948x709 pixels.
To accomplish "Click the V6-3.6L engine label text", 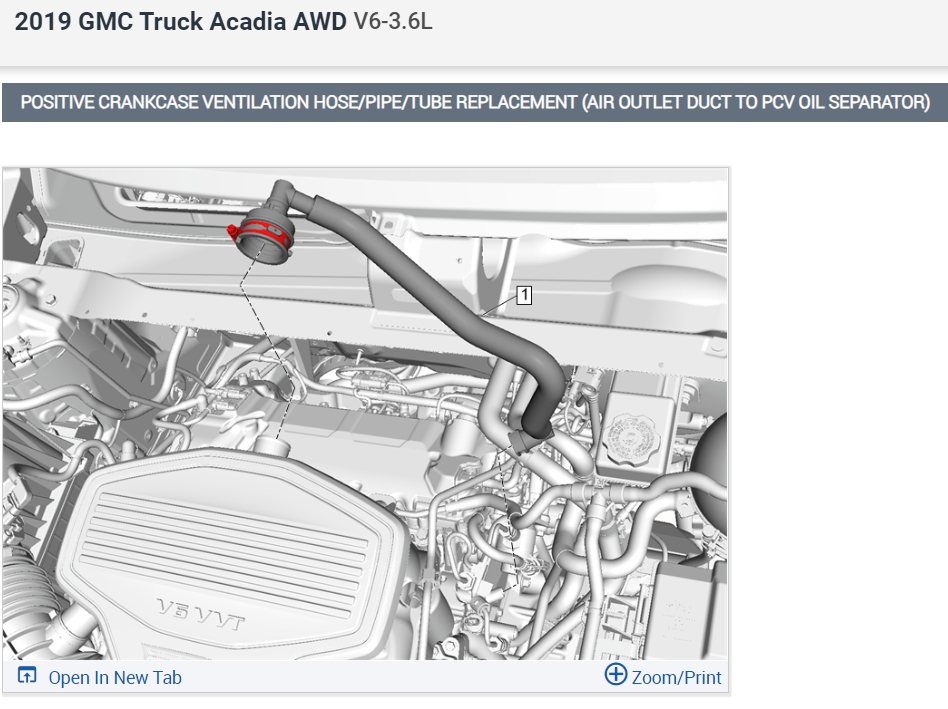I will tap(393, 22).
